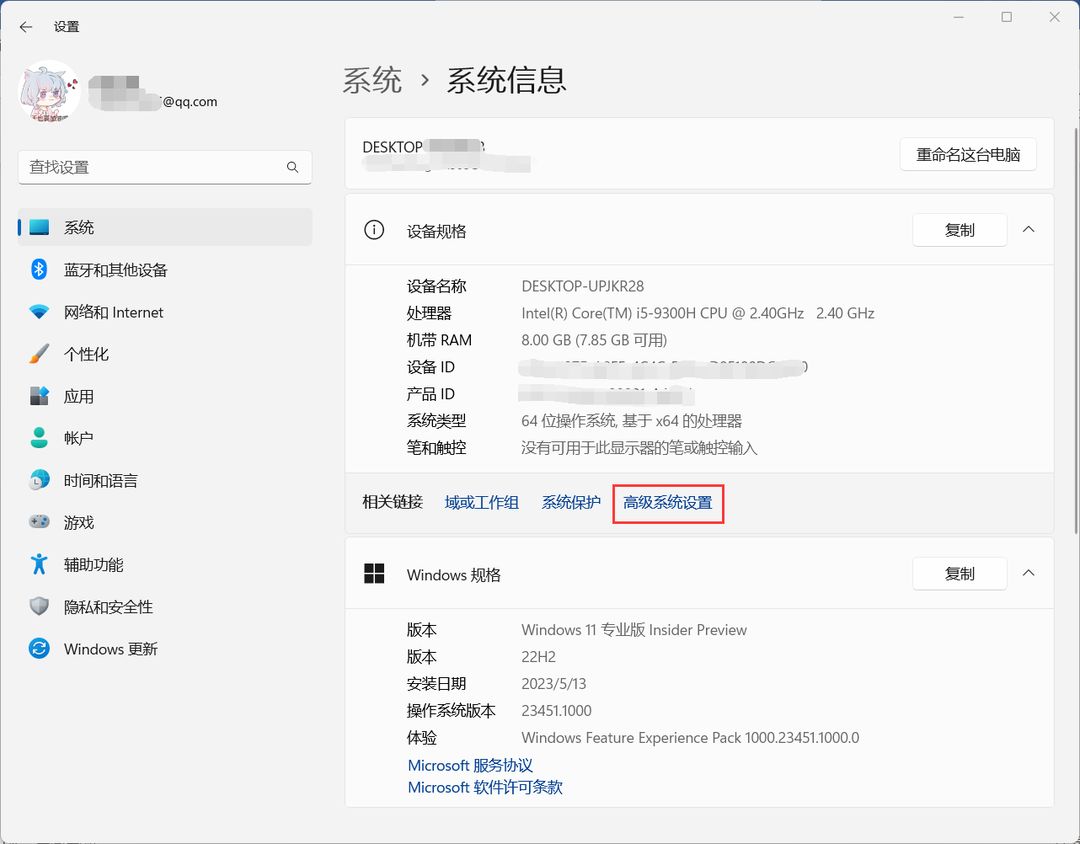Select the 笔和触控 value text
The height and width of the screenshot is (844, 1080).
pyautogui.click(x=639, y=449)
